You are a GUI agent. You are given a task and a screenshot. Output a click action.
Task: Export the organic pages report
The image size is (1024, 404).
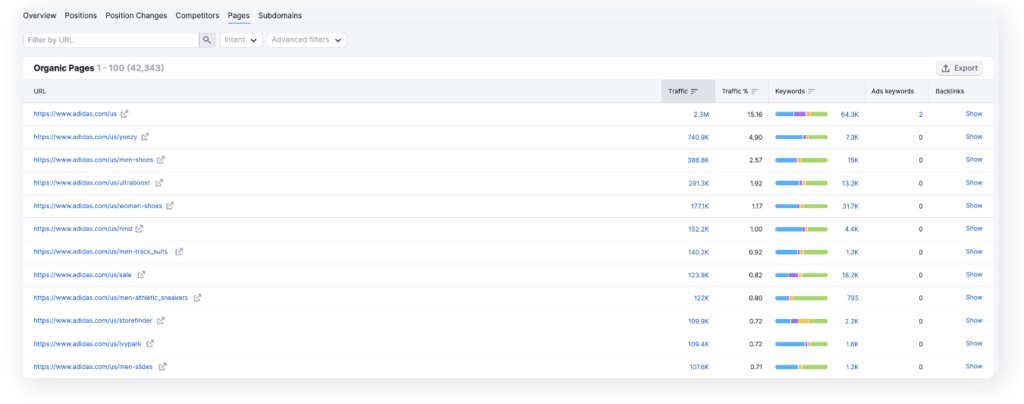(x=959, y=68)
